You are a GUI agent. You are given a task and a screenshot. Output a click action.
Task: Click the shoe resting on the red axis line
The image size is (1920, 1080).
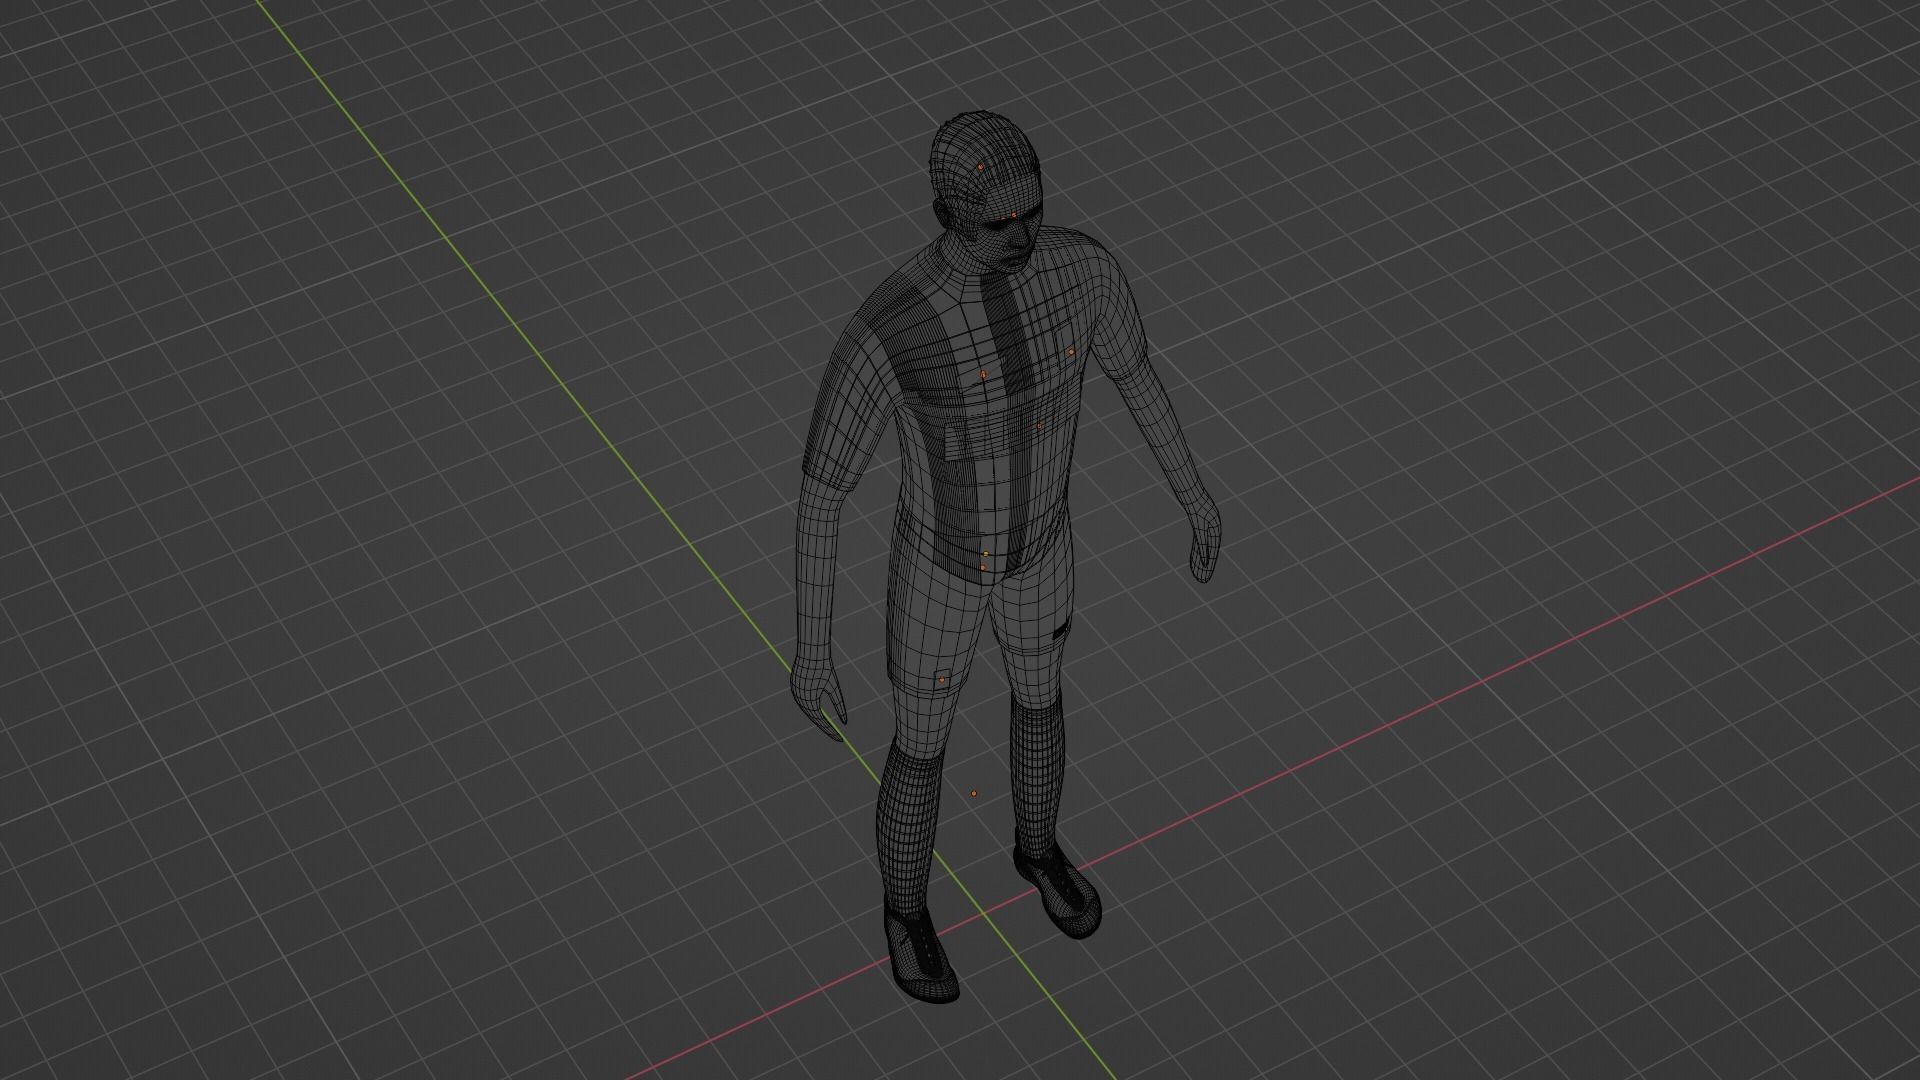[1058, 890]
